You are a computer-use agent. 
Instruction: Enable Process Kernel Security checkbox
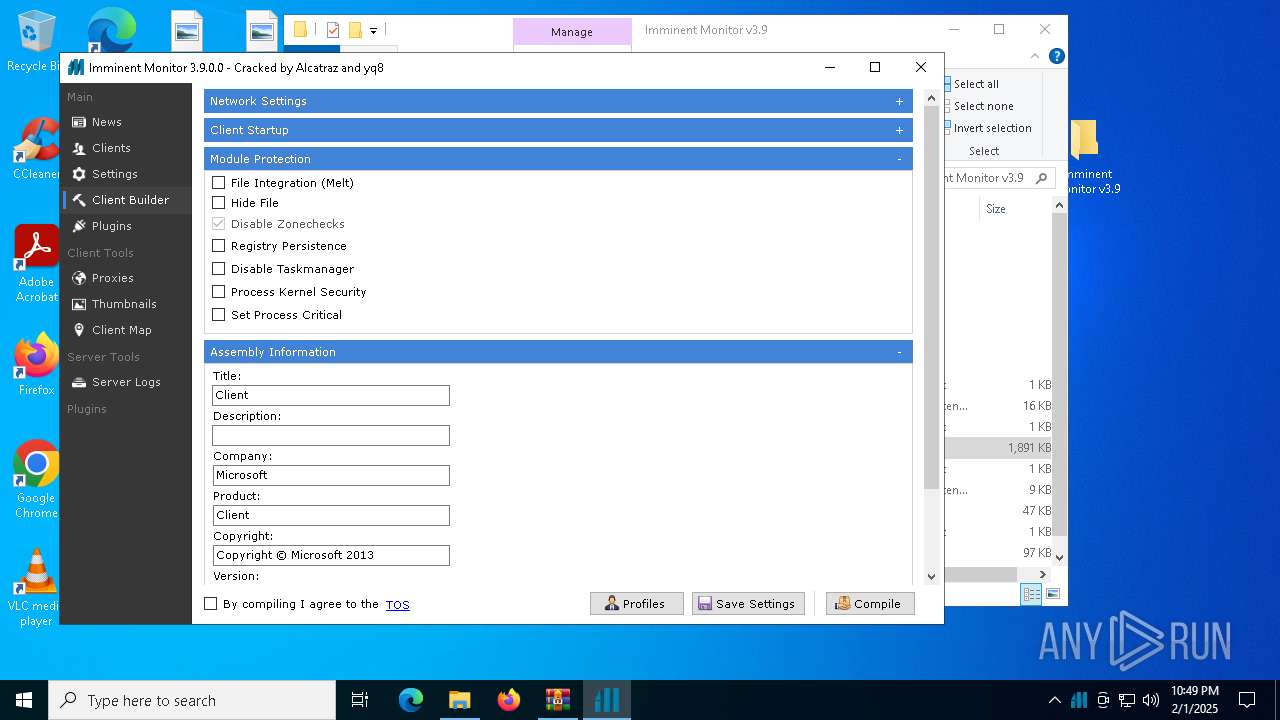(x=218, y=292)
